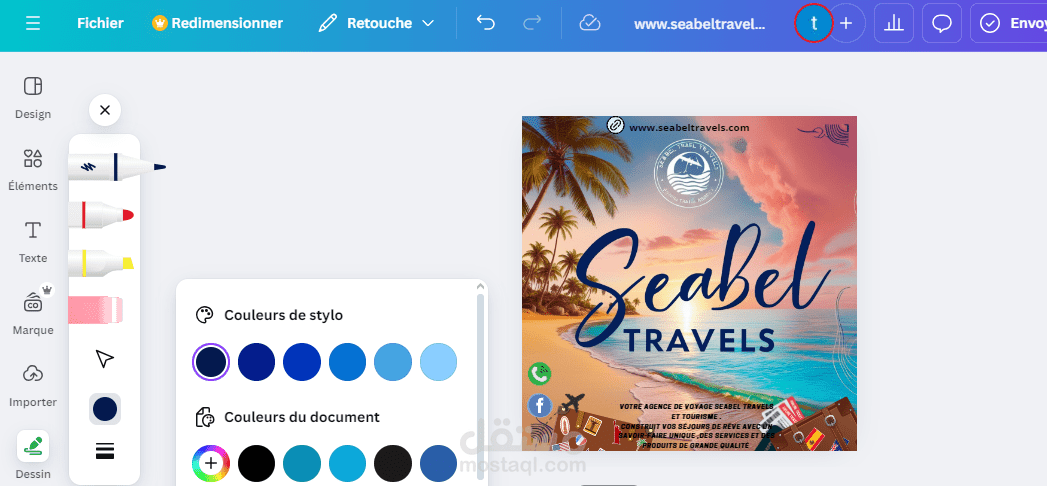This screenshot has width=1047, height=486.
Task: Check the cloud save status icon
Action: [590, 23]
